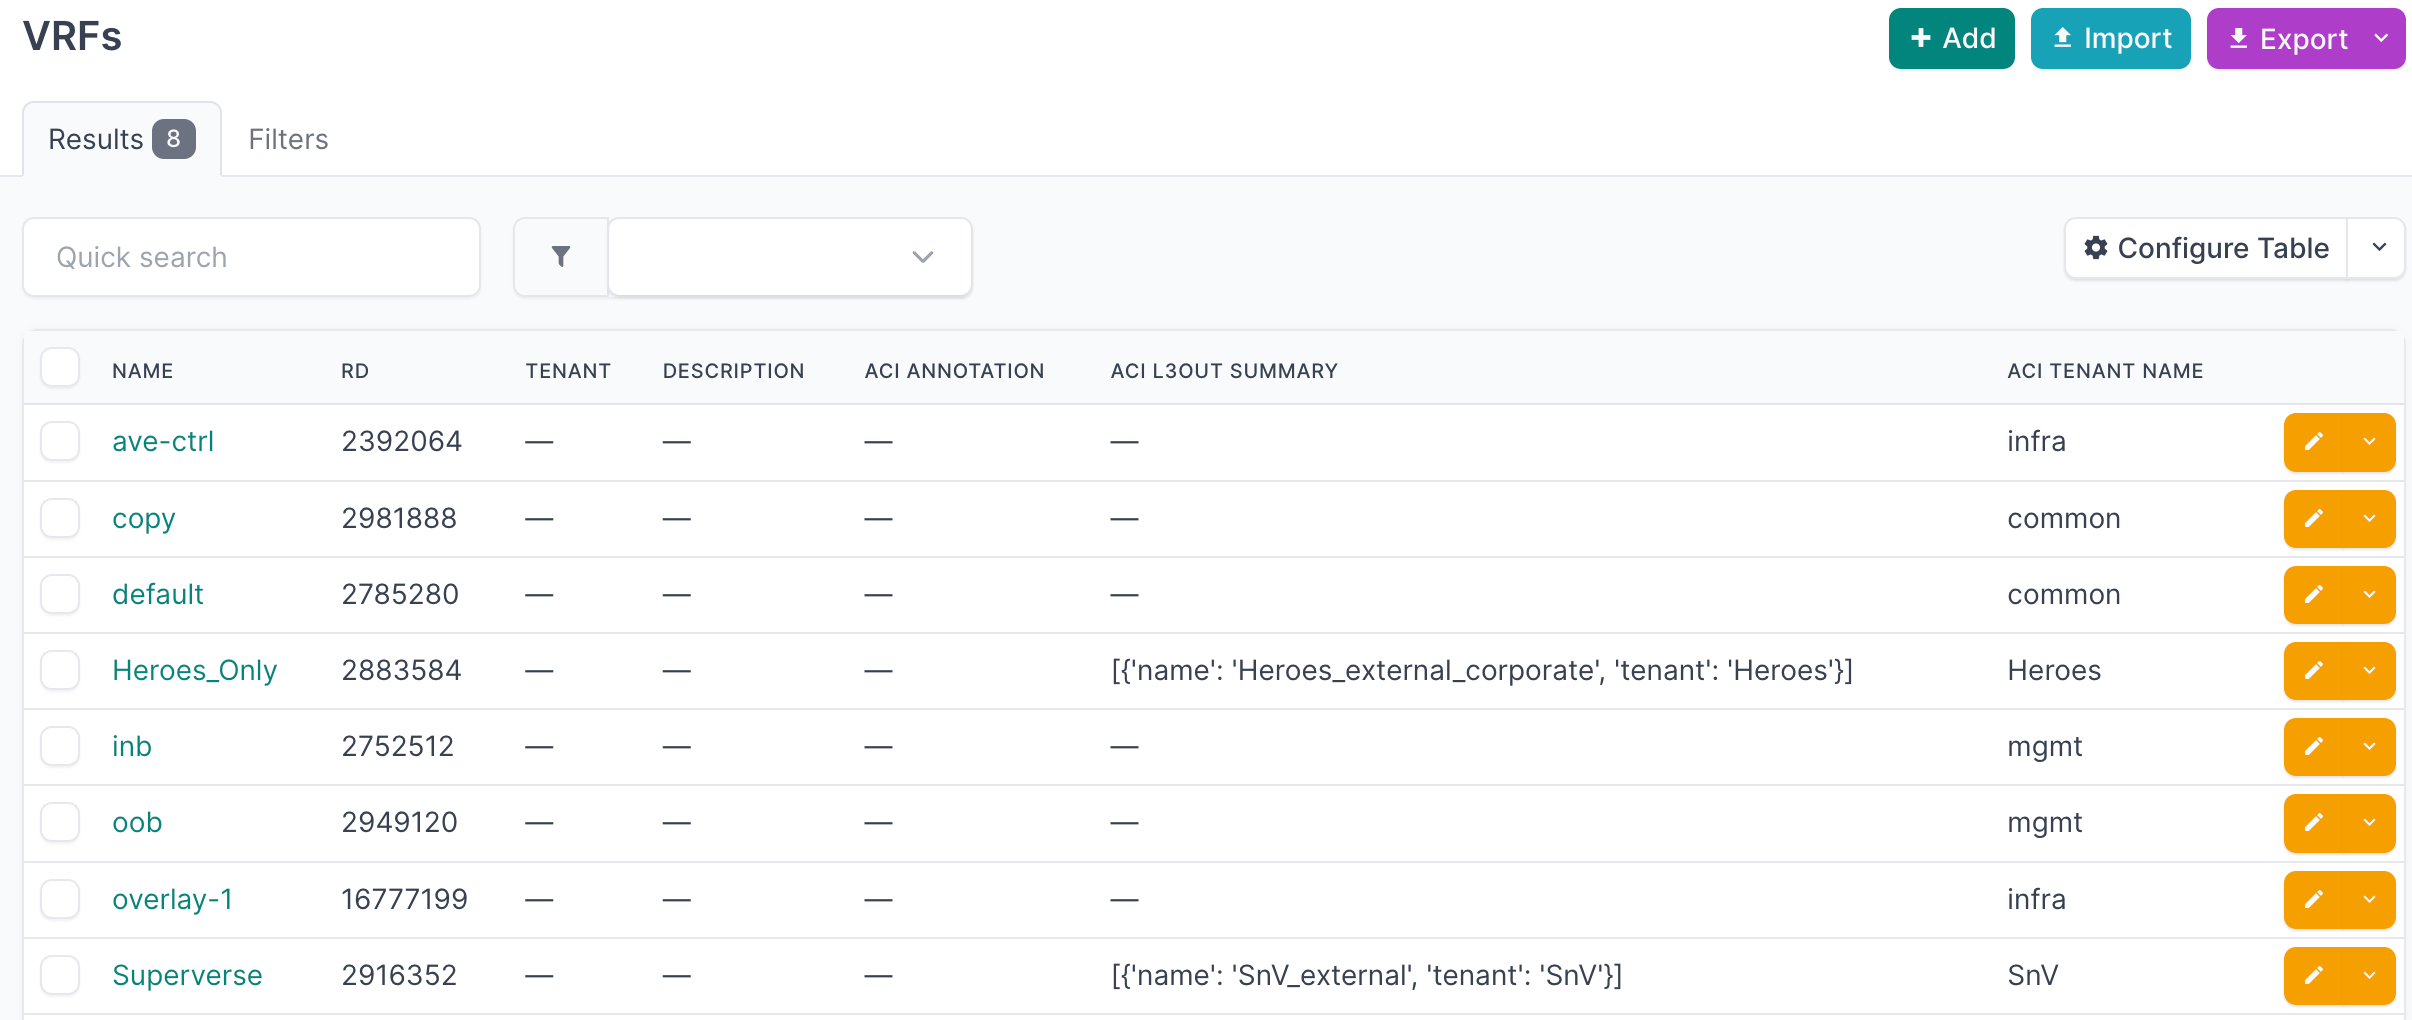
Task: Click the download icon on the Export button
Action: point(2240,38)
